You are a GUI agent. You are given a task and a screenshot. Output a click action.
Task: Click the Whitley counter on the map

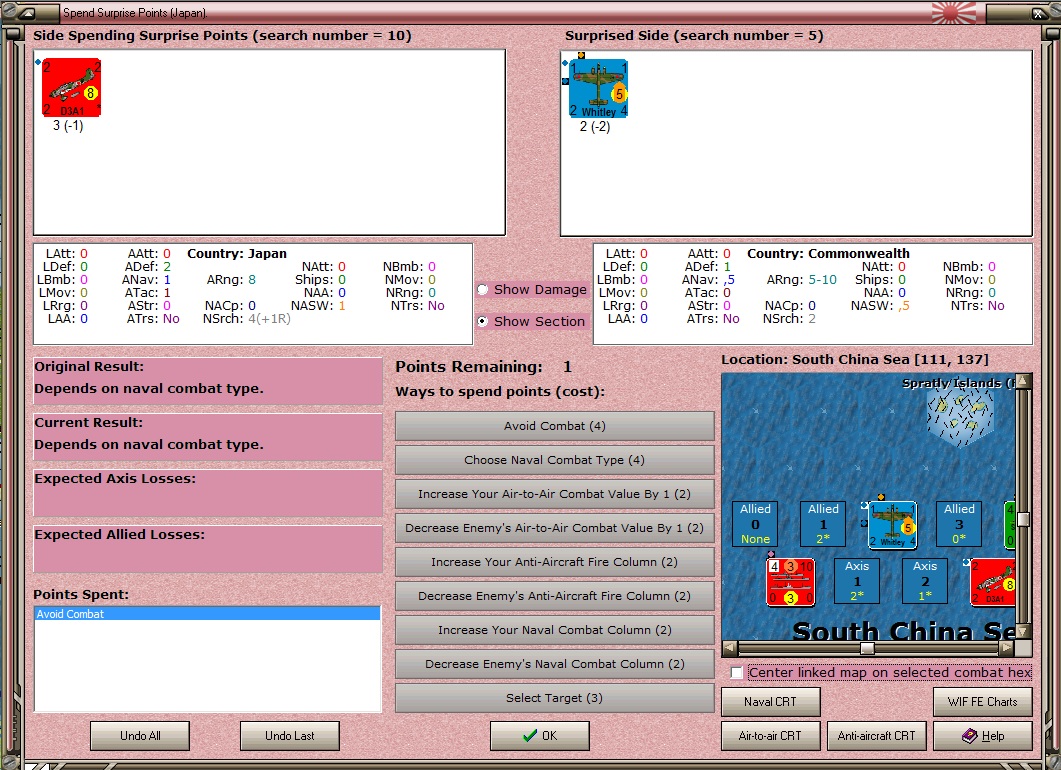click(893, 524)
